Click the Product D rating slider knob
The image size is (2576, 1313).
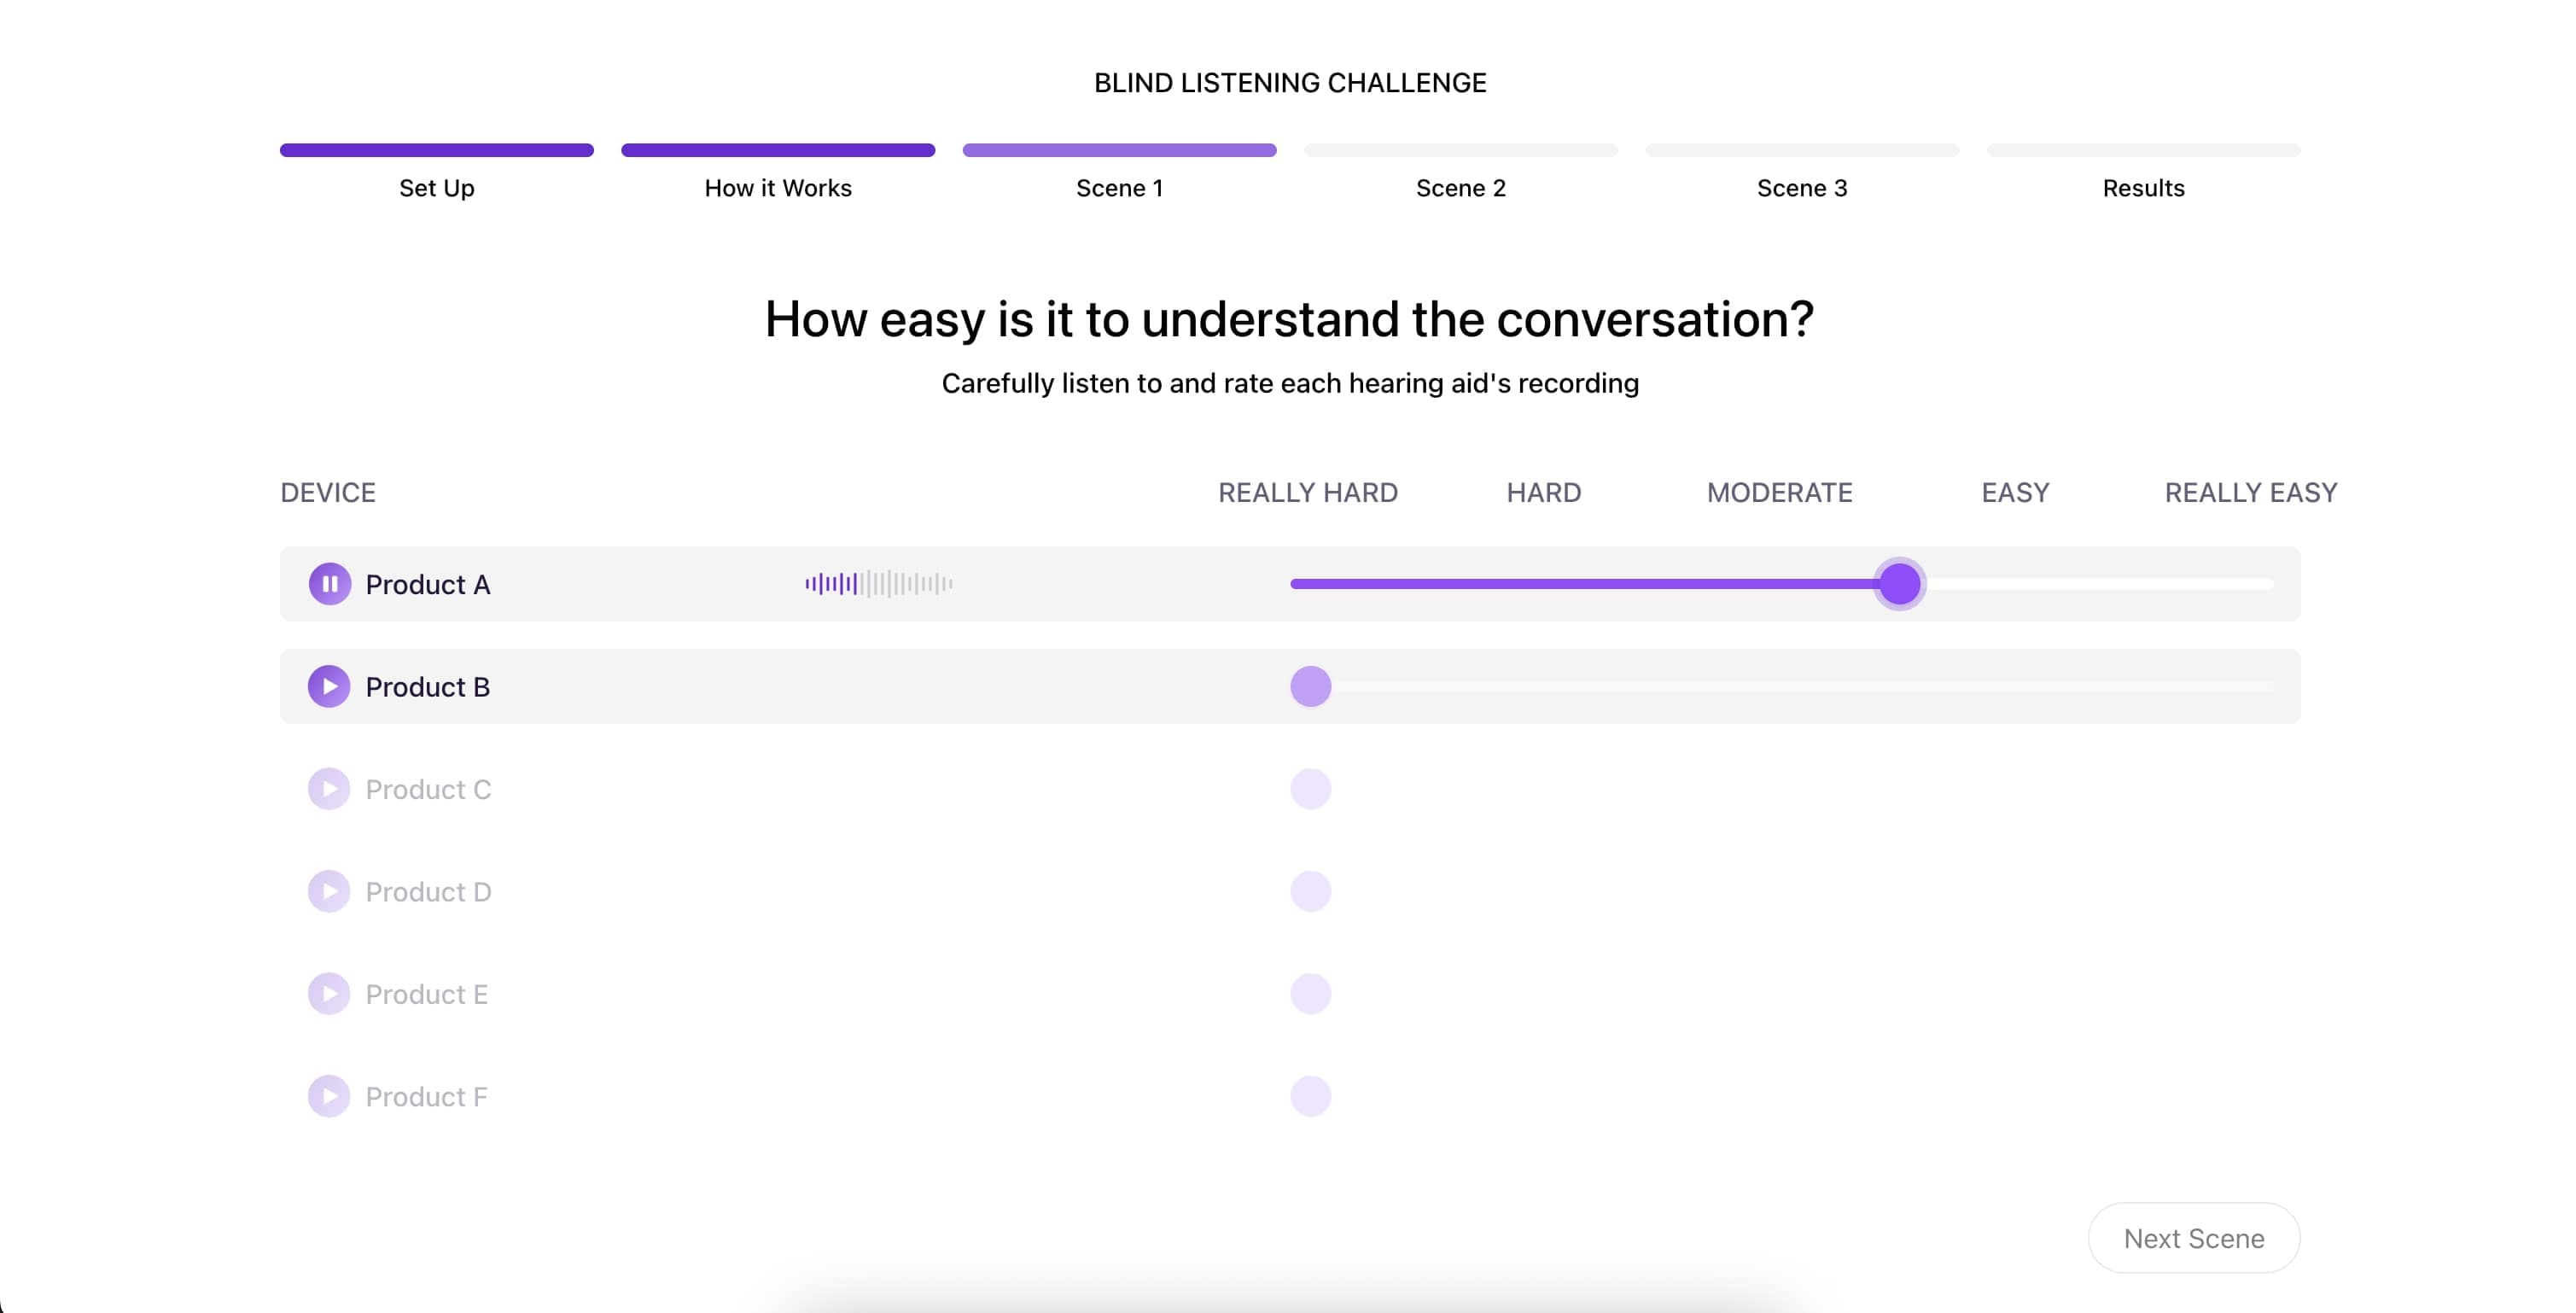(x=1310, y=892)
